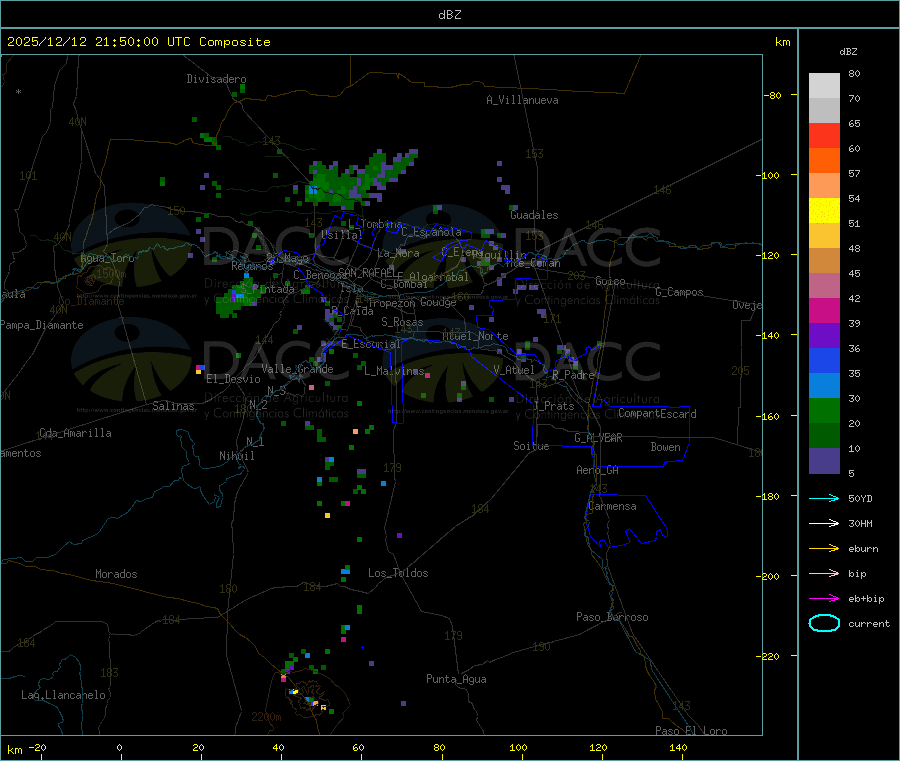Click the G_ALVEAR map label
Screen dimensions: 900x761
tap(598, 438)
